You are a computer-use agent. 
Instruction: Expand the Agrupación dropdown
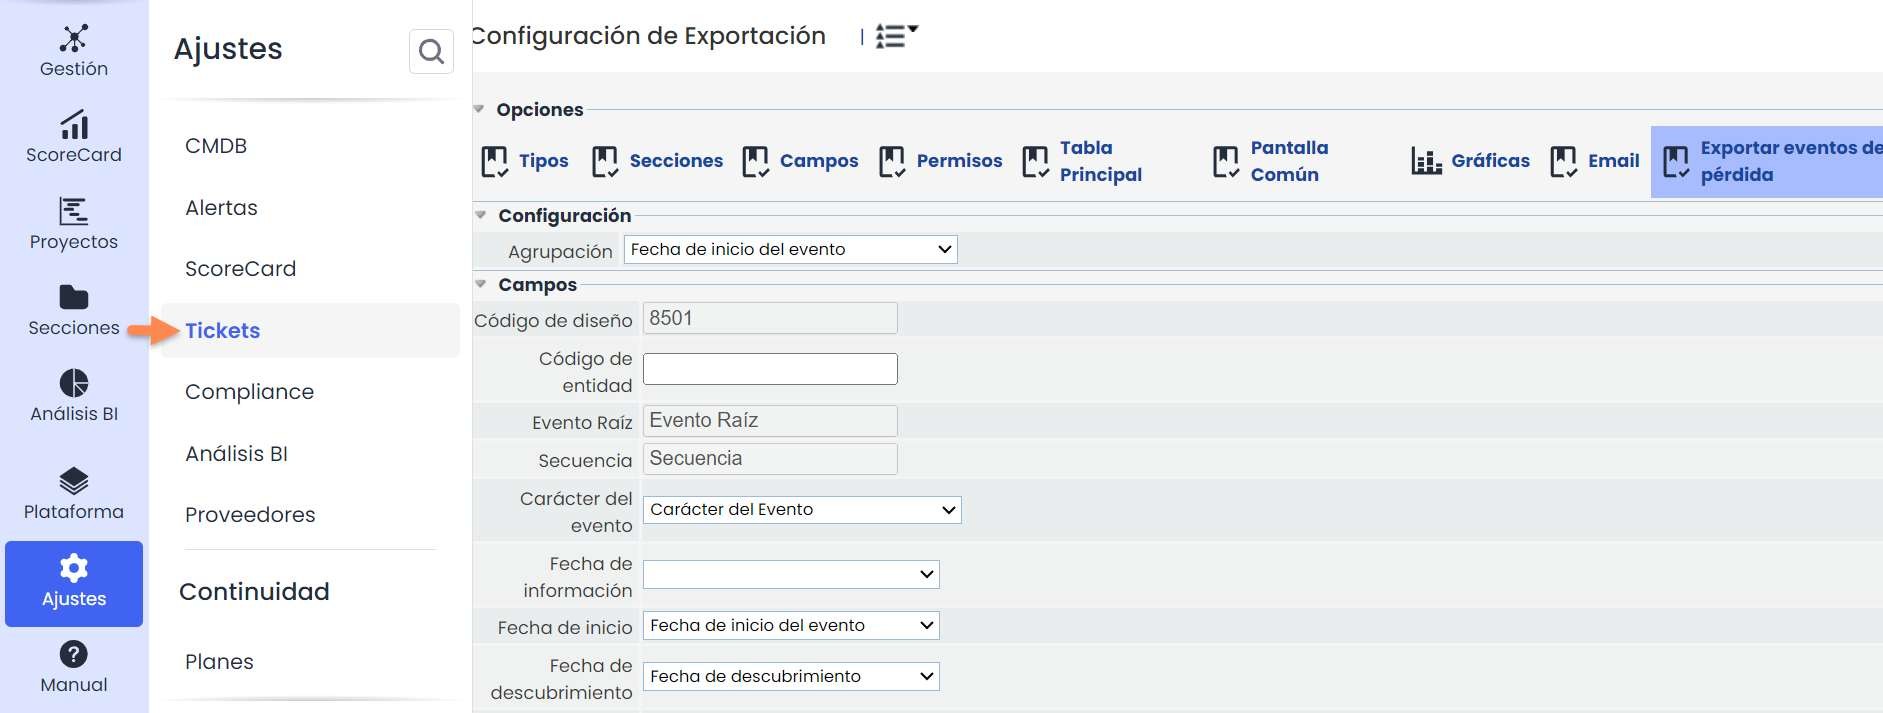[790, 250]
